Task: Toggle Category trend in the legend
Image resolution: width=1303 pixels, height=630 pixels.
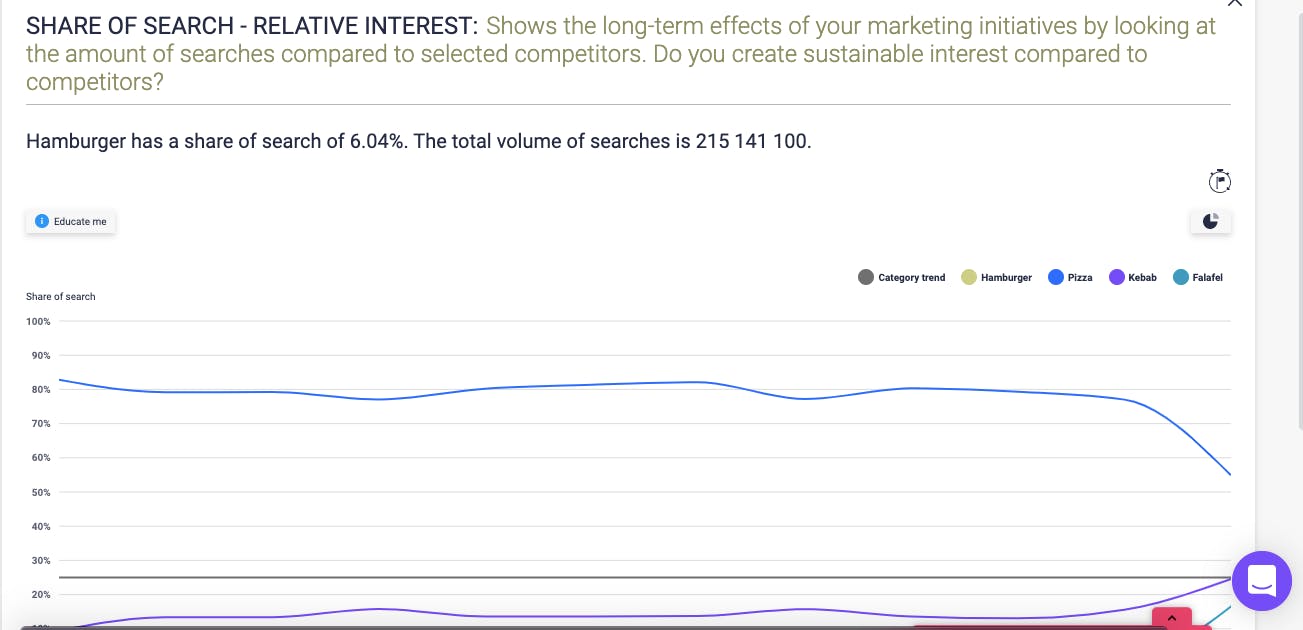Action: (902, 277)
